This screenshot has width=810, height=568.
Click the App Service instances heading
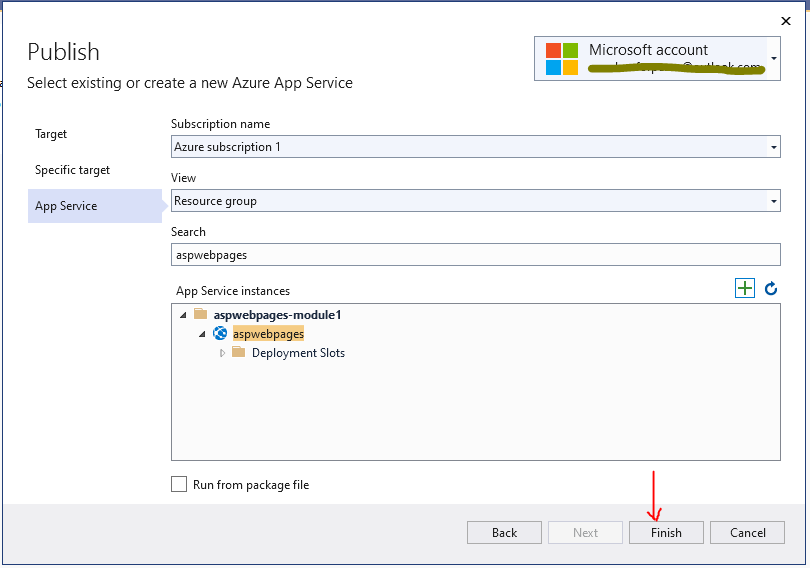click(x=233, y=291)
